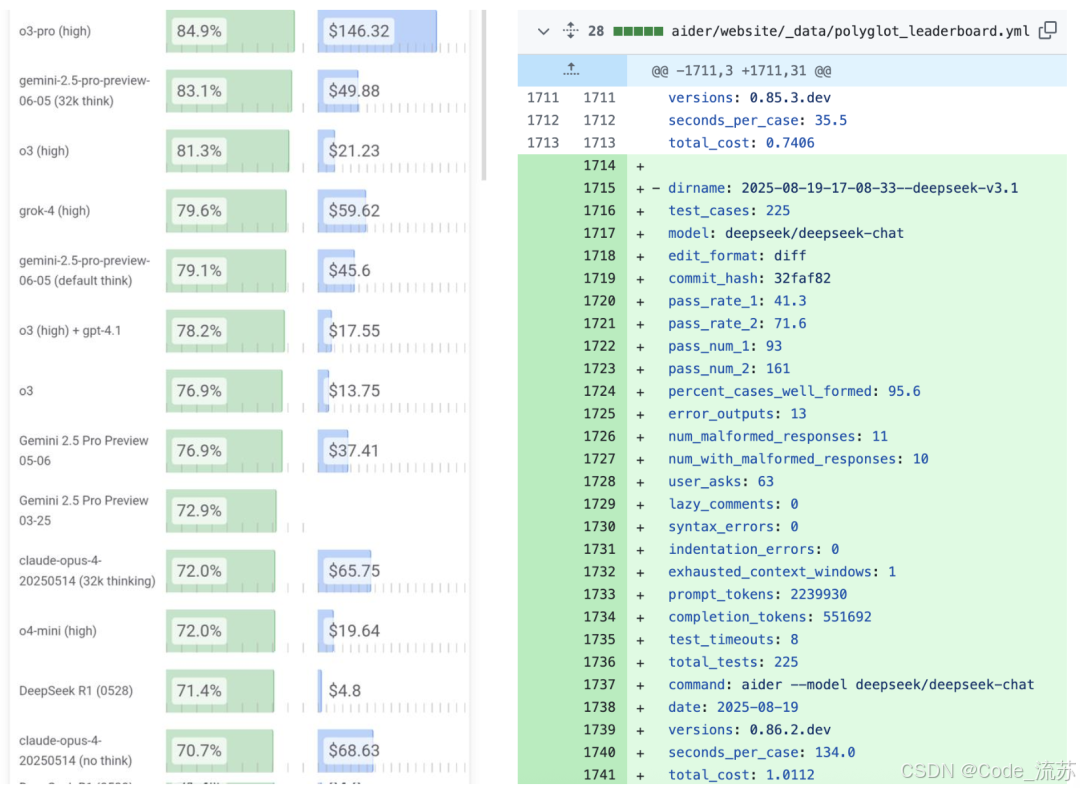The width and height of the screenshot is (1080, 788).
Task: Select claude-opus-4-20250514 (no think) label
Action: click(x=75, y=751)
